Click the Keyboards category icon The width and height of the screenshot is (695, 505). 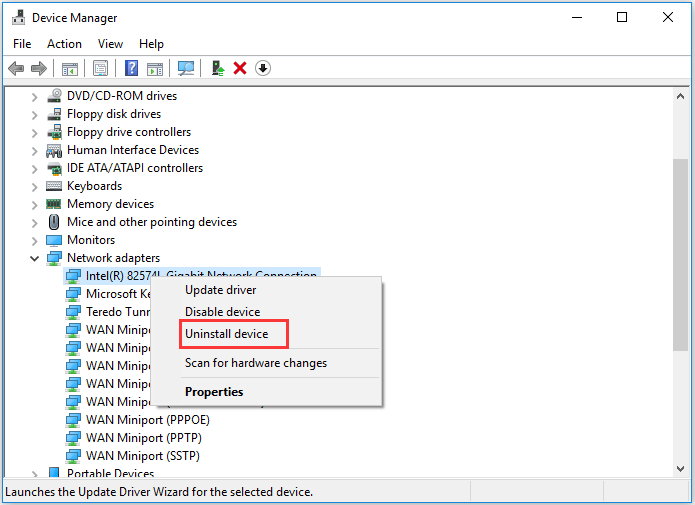click(x=54, y=186)
